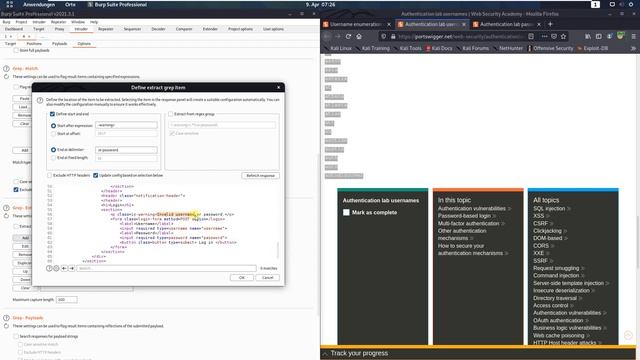Select End at fixed length radio

click(53, 158)
